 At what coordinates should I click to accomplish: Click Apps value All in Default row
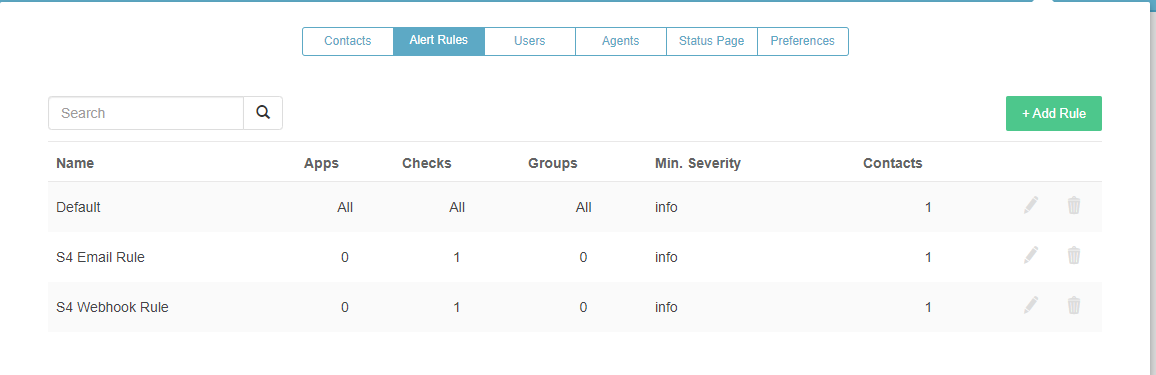[345, 207]
